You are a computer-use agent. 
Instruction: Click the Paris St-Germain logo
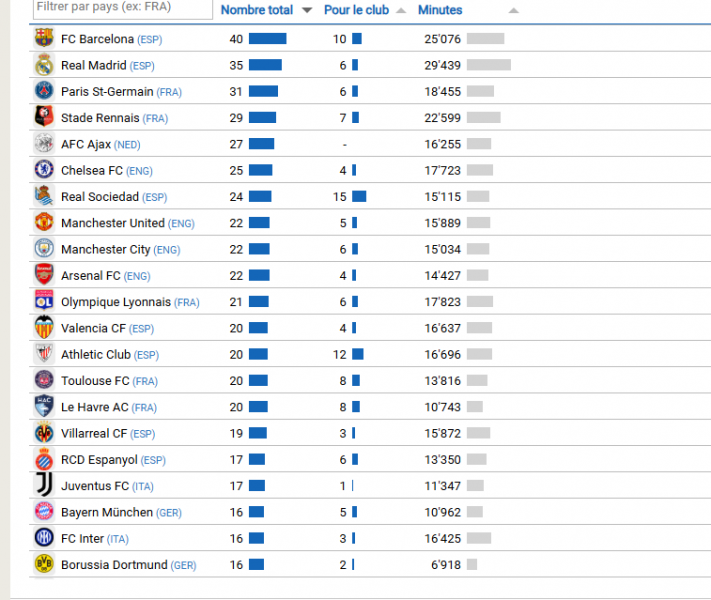[x=44, y=91]
